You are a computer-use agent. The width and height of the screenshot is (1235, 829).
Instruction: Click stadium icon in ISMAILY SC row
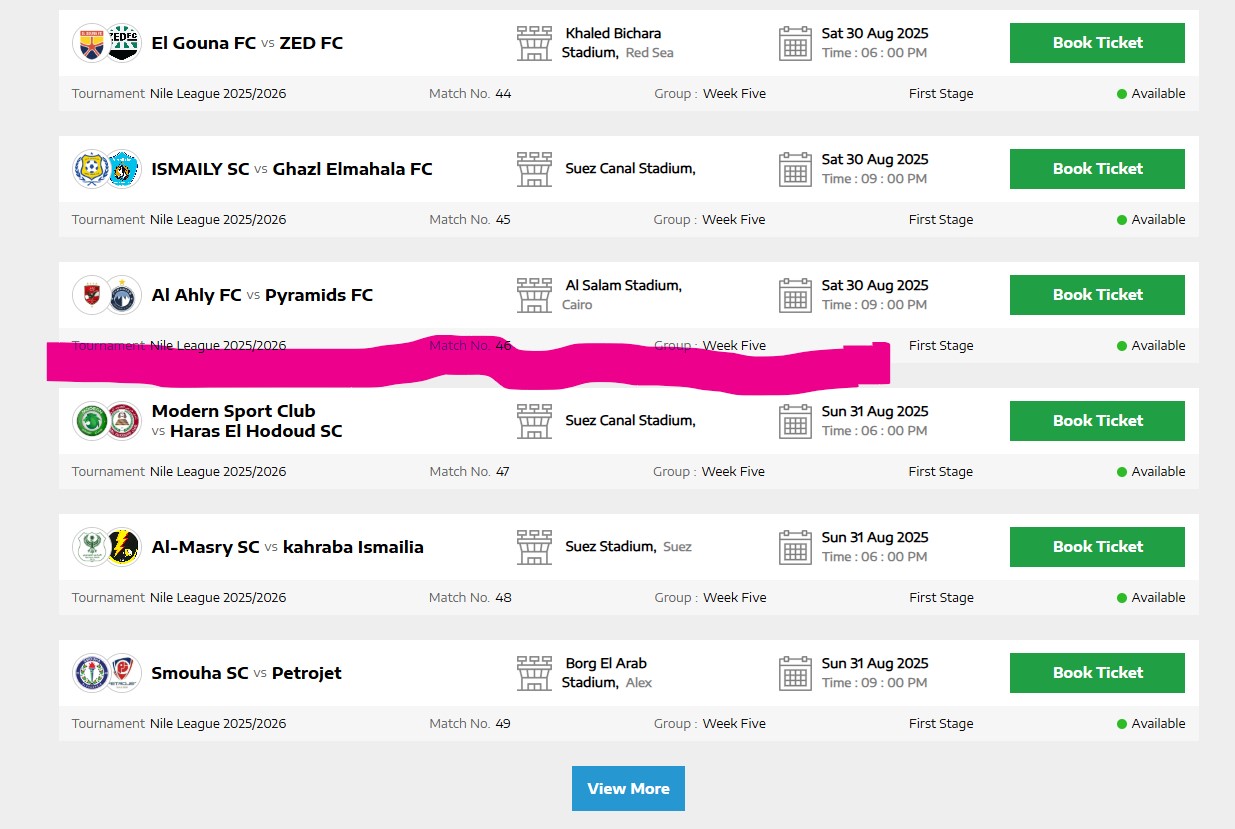534,169
